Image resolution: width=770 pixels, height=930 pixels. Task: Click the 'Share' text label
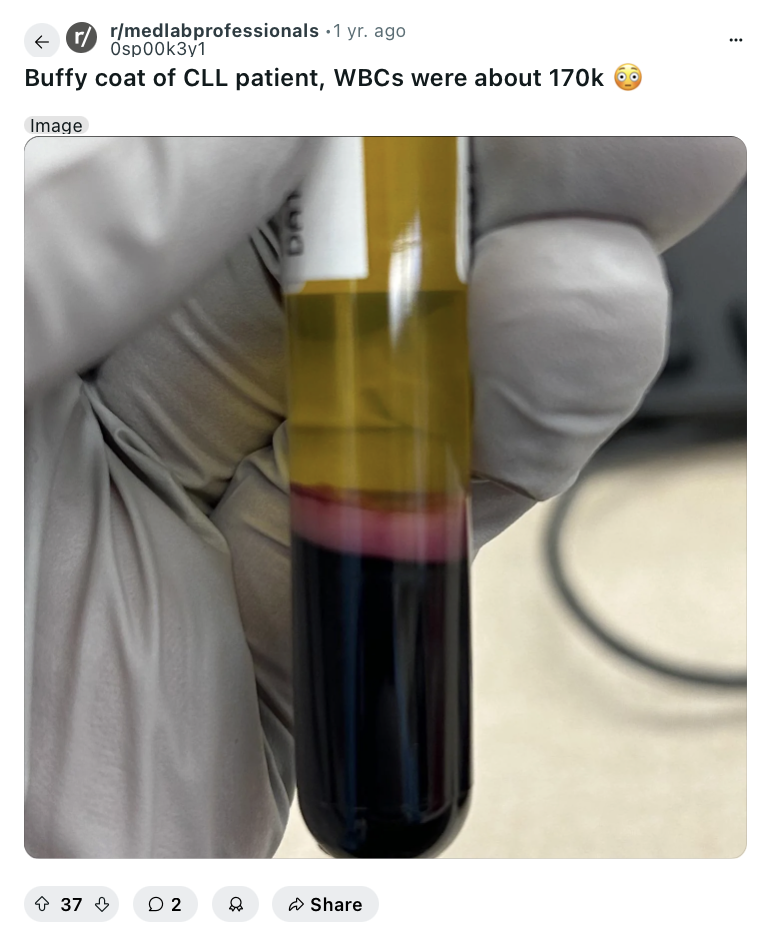pyautogui.click(x=336, y=904)
